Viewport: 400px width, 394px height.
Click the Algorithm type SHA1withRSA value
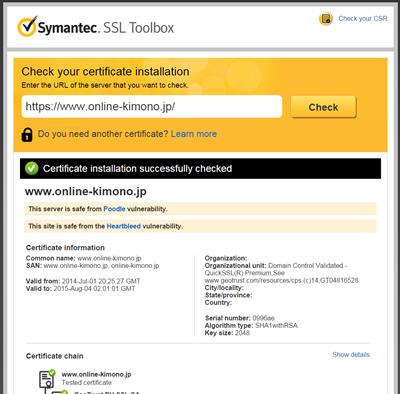[276, 326]
